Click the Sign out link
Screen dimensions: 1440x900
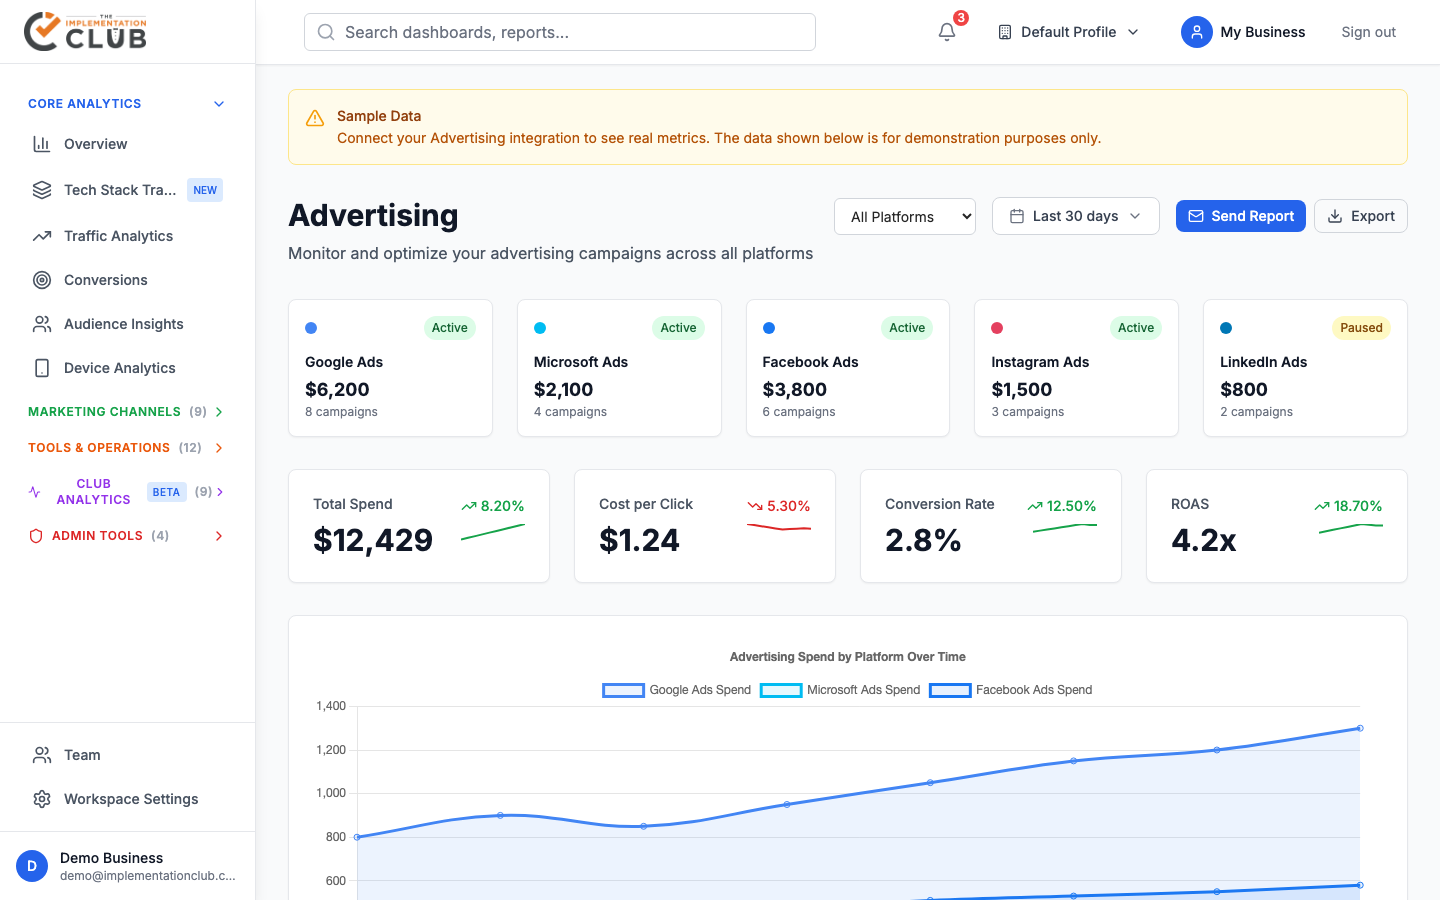click(x=1368, y=32)
